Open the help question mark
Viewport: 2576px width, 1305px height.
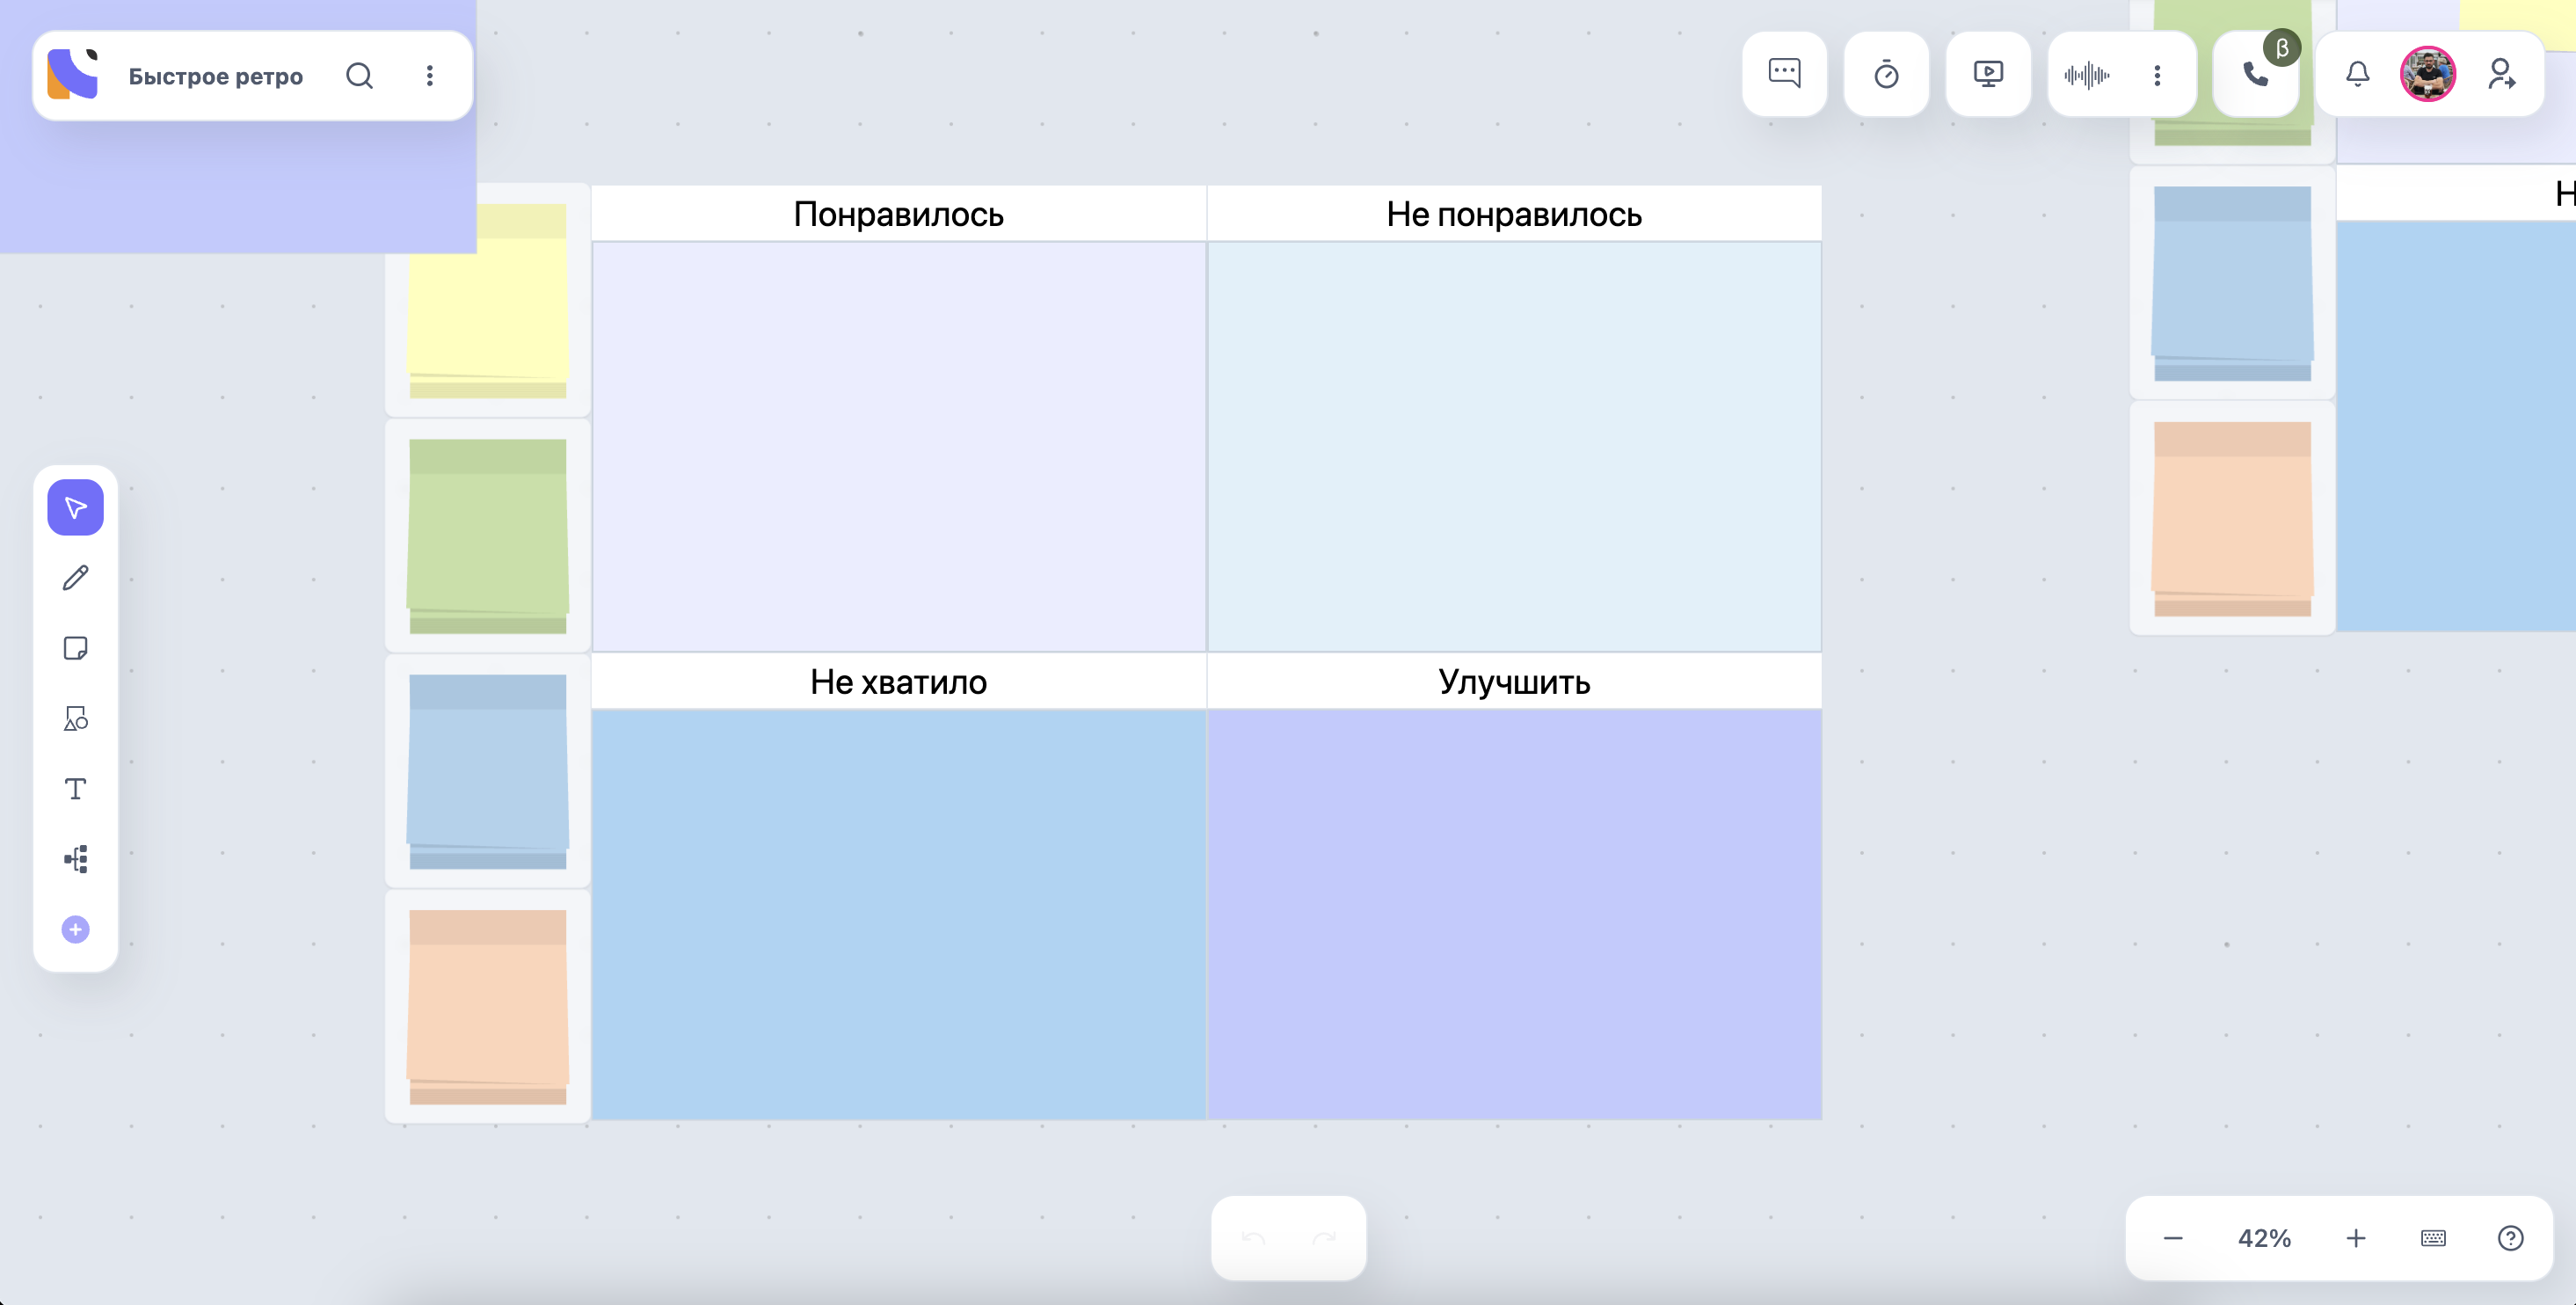point(2511,1238)
